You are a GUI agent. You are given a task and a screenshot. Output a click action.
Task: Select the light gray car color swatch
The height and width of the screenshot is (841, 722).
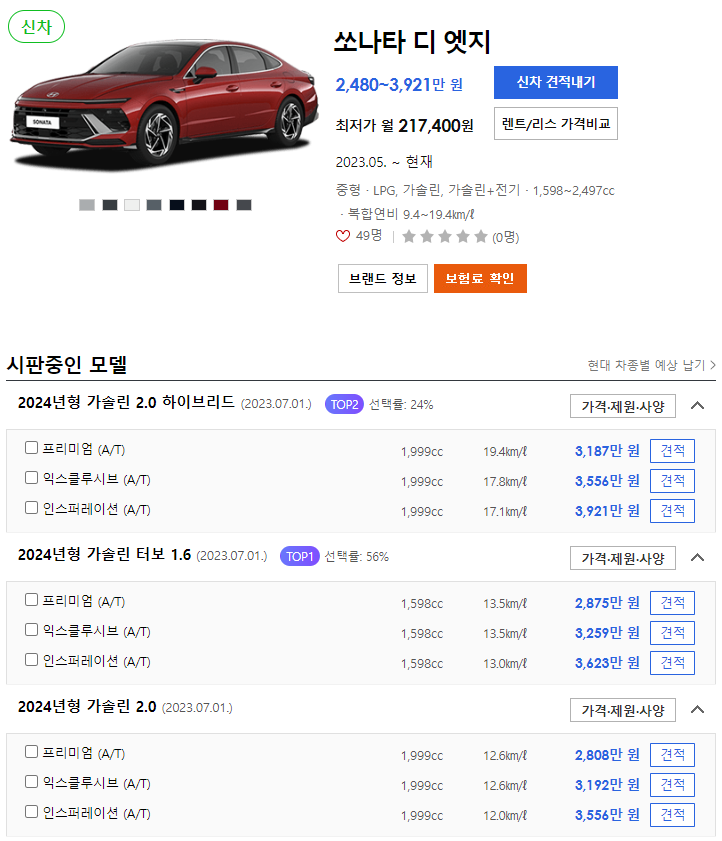(87, 205)
